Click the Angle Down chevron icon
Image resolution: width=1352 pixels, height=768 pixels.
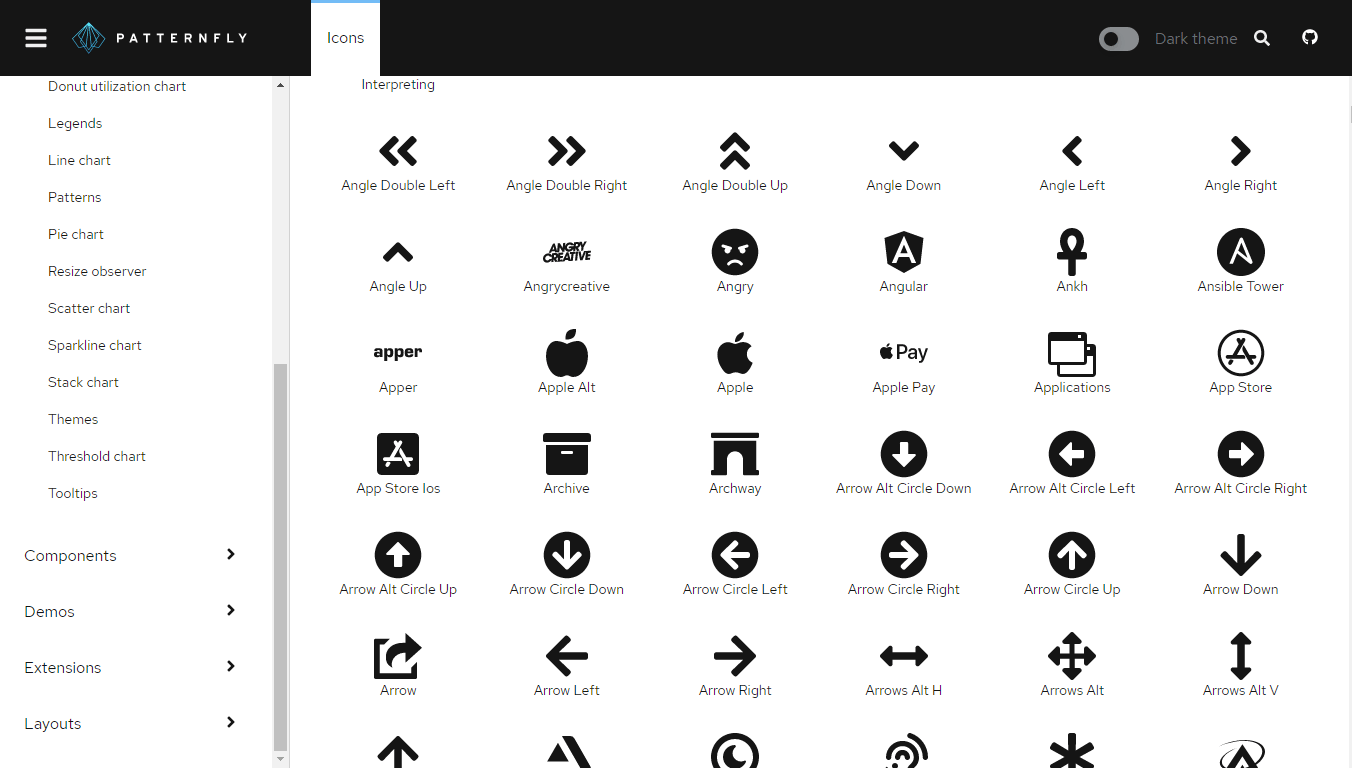coord(904,151)
